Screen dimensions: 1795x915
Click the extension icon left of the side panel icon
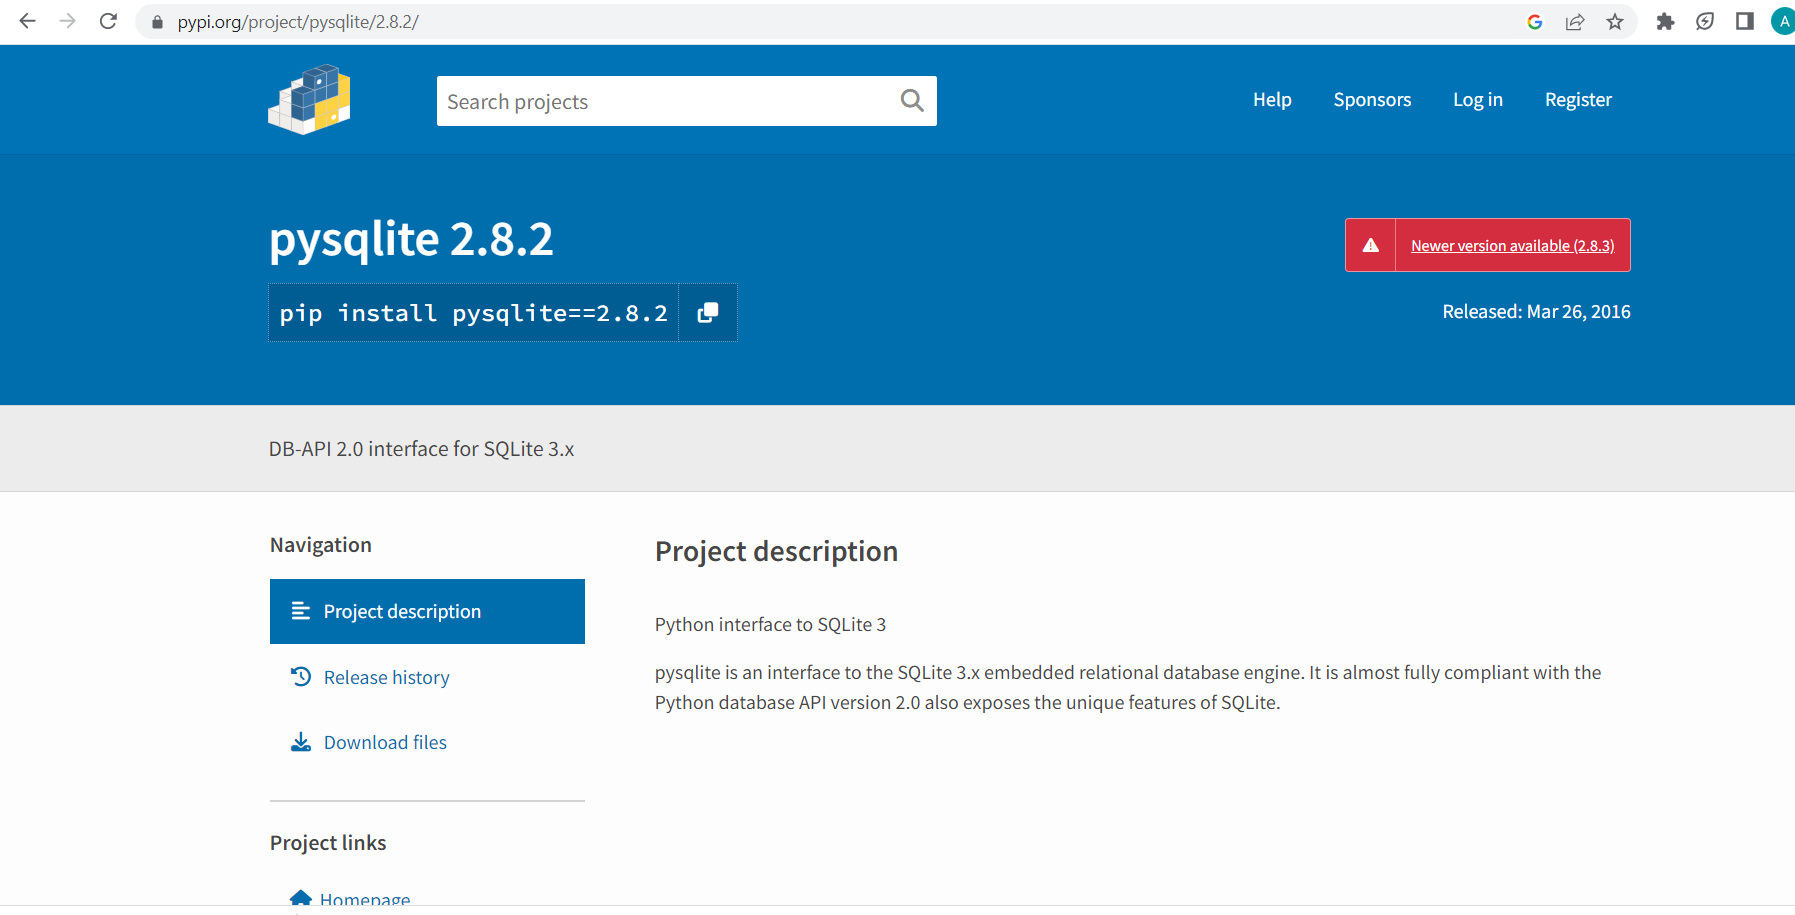click(x=1705, y=22)
